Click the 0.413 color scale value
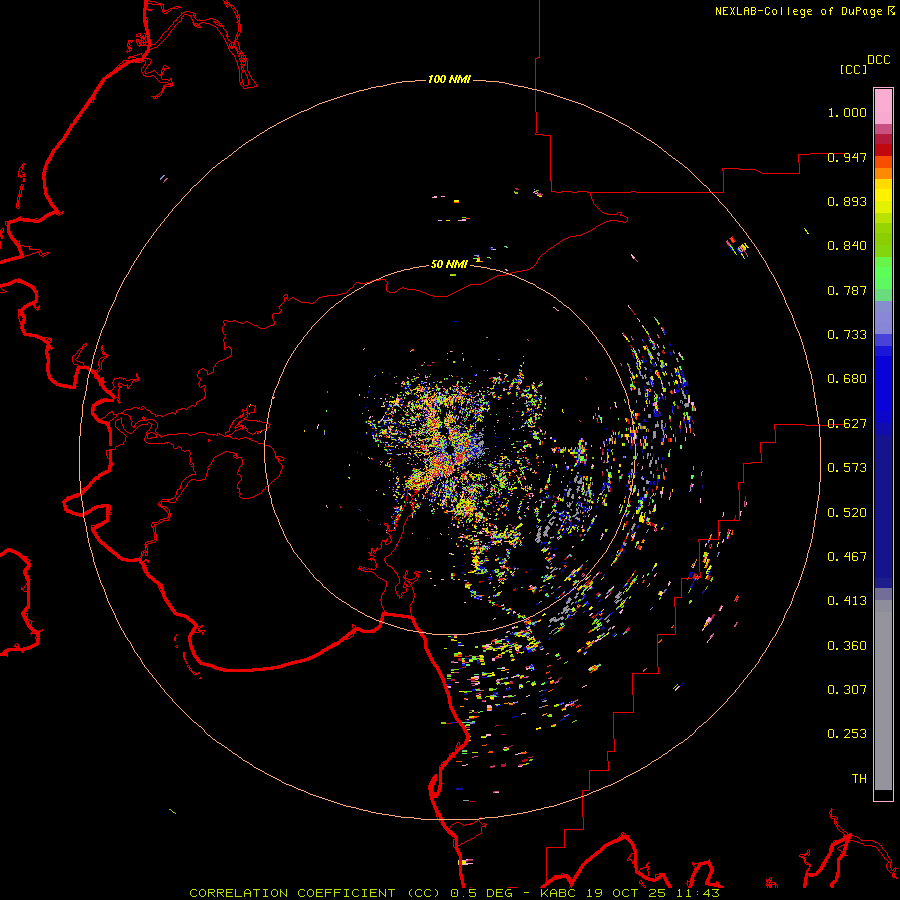900x900 pixels. coord(847,601)
